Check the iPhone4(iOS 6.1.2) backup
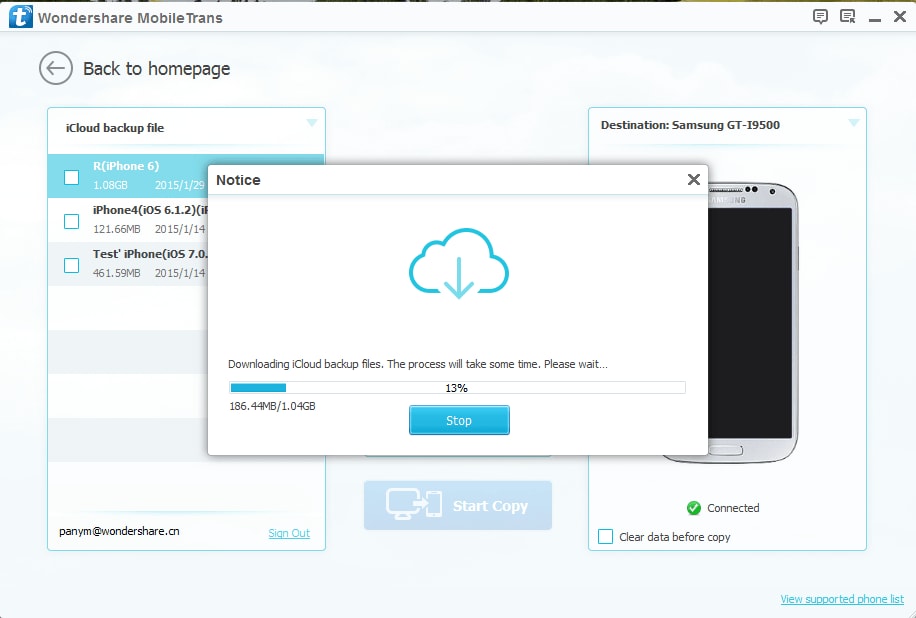 71,221
